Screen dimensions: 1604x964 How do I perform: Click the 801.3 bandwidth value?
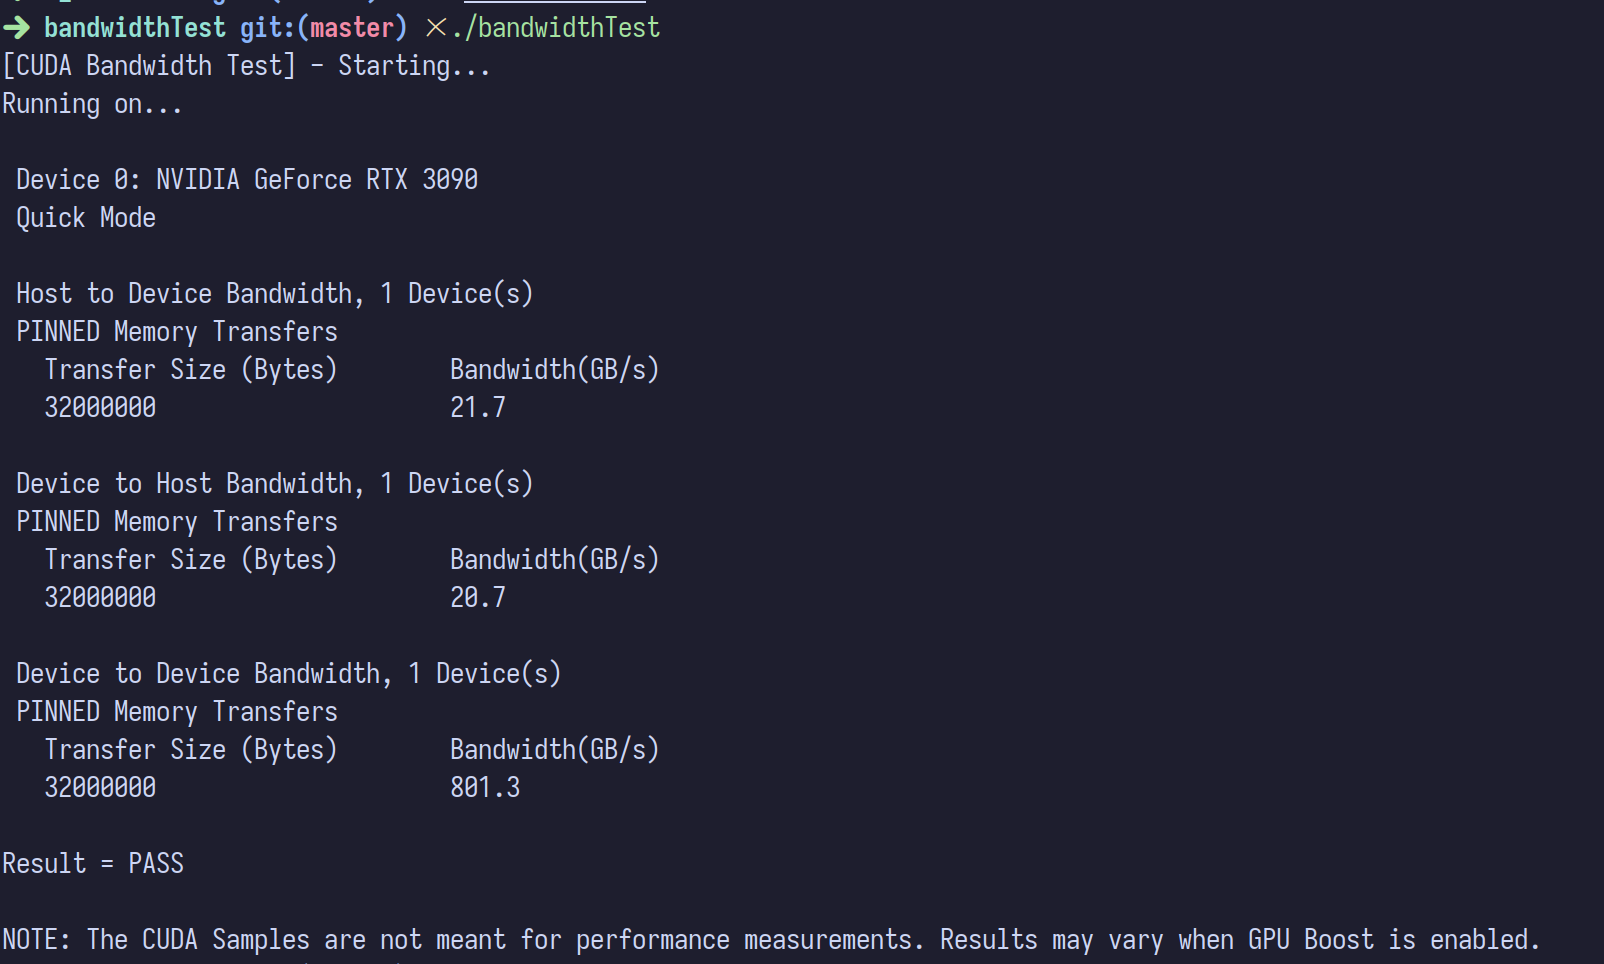[x=485, y=788]
